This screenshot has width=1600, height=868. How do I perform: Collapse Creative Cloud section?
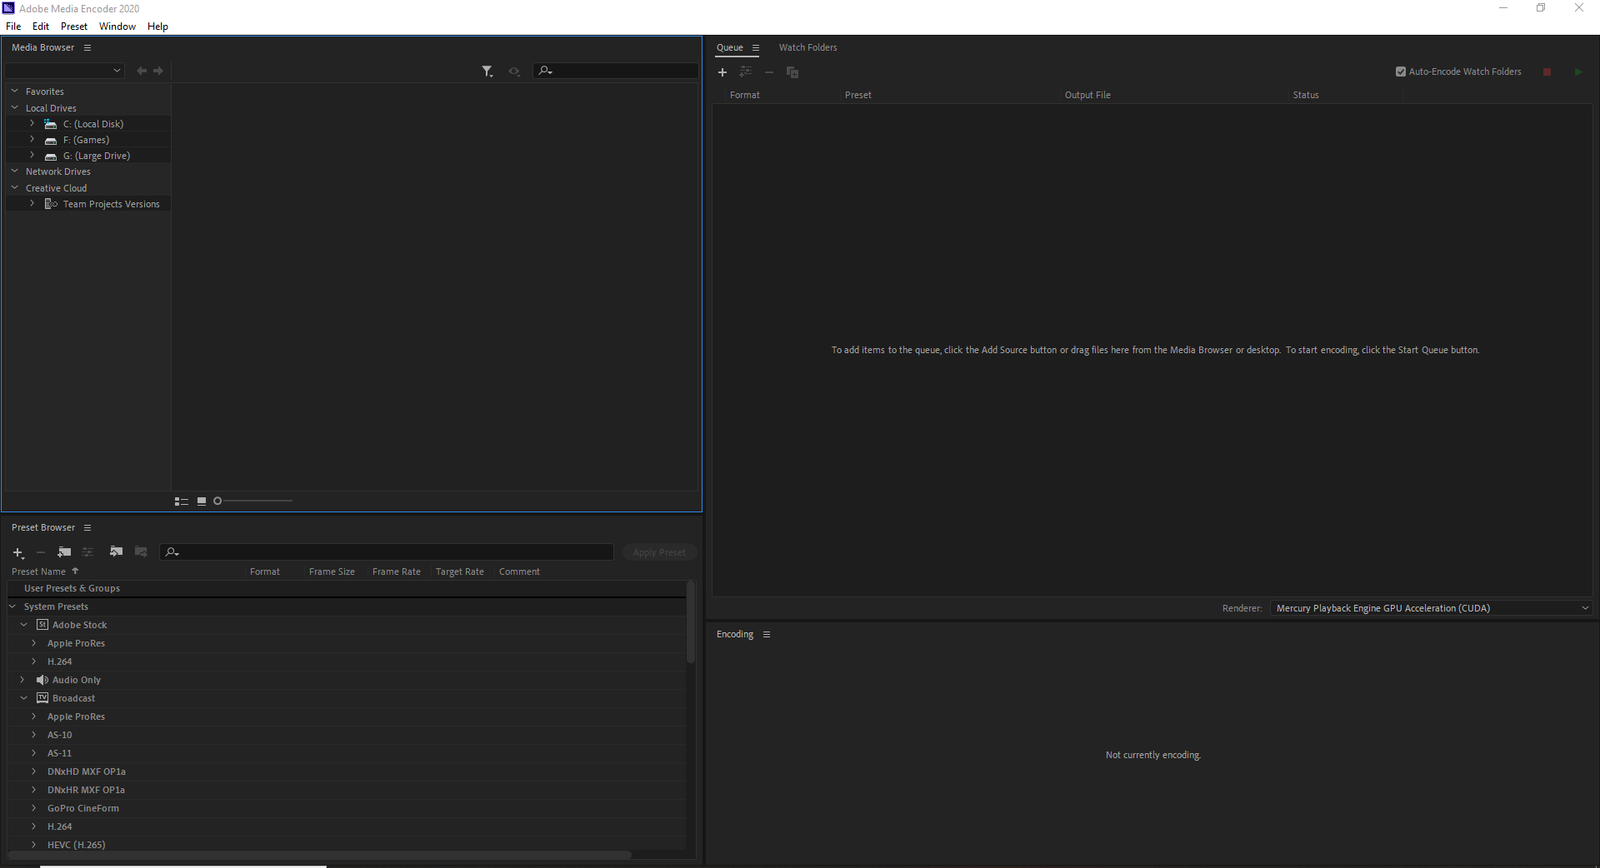pos(15,188)
